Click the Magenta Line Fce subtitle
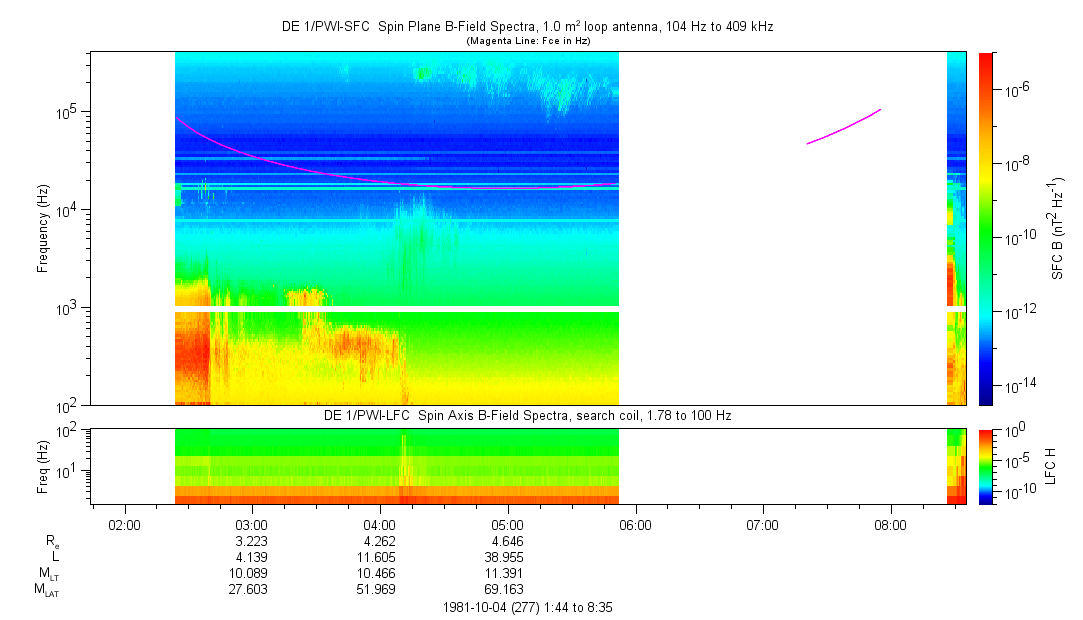 click(x=527, y=40)
